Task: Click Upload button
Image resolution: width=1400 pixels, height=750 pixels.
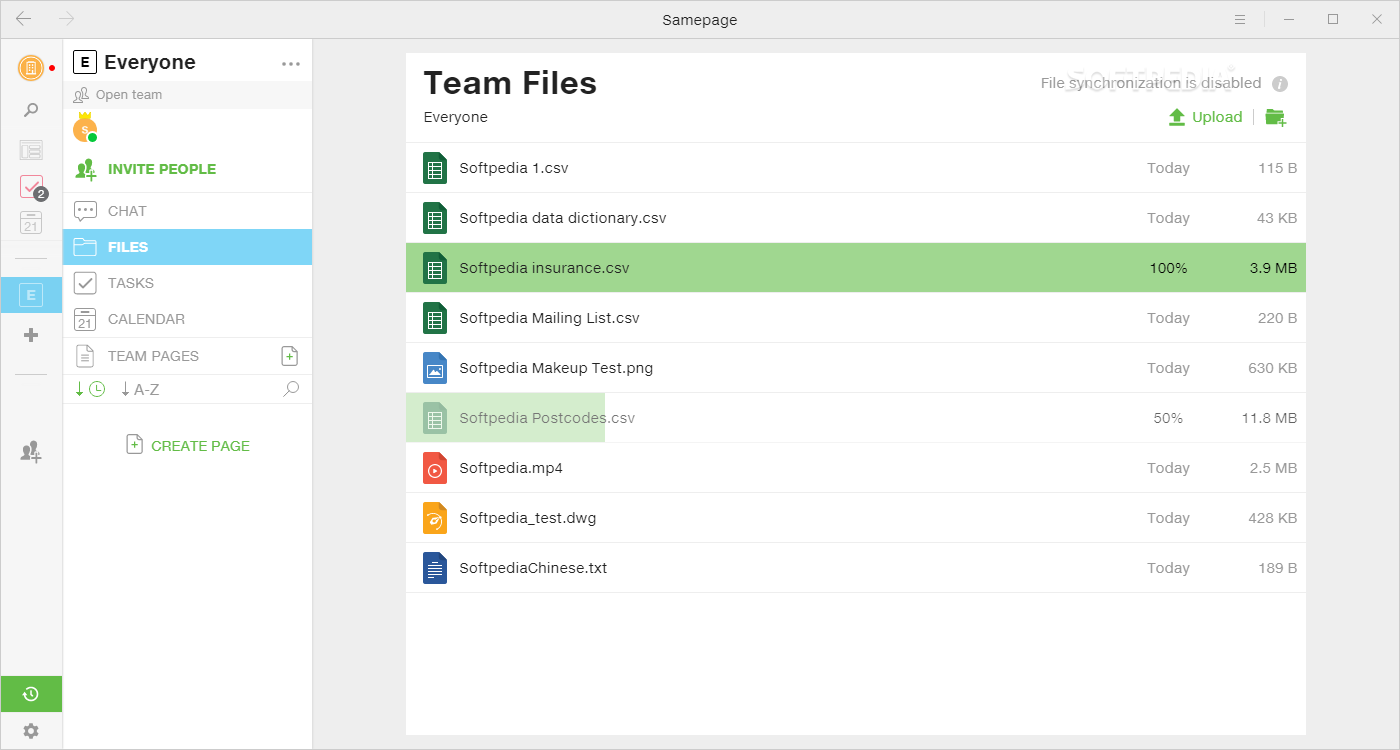Action: click(1205, 117)
